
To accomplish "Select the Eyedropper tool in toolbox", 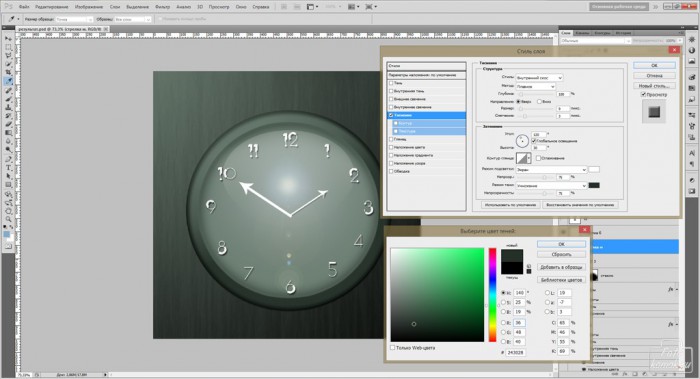I will tap(8, 81).
